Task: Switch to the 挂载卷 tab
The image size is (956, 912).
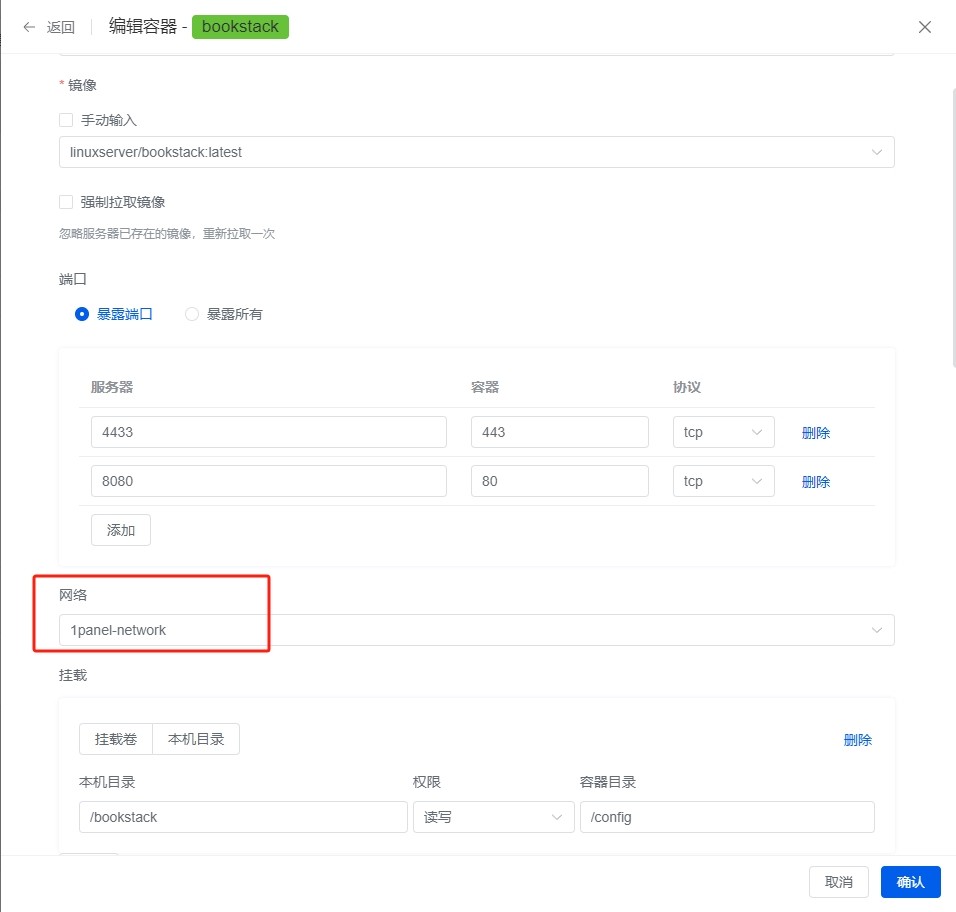Action: 116,739
